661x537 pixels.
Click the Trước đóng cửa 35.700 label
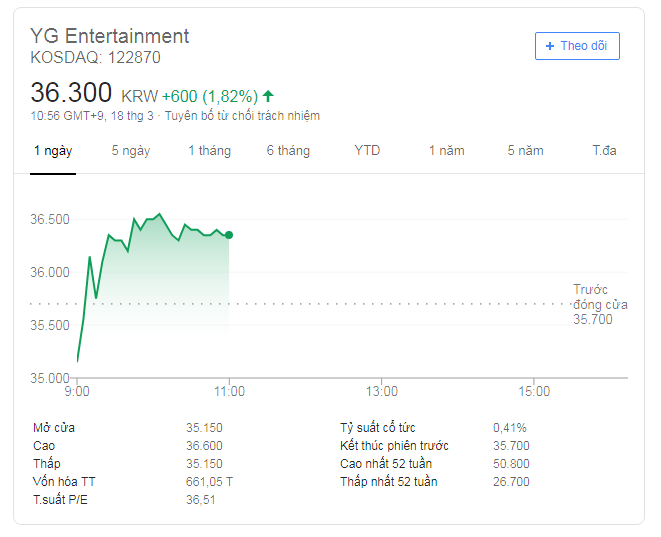coord(592,304)
